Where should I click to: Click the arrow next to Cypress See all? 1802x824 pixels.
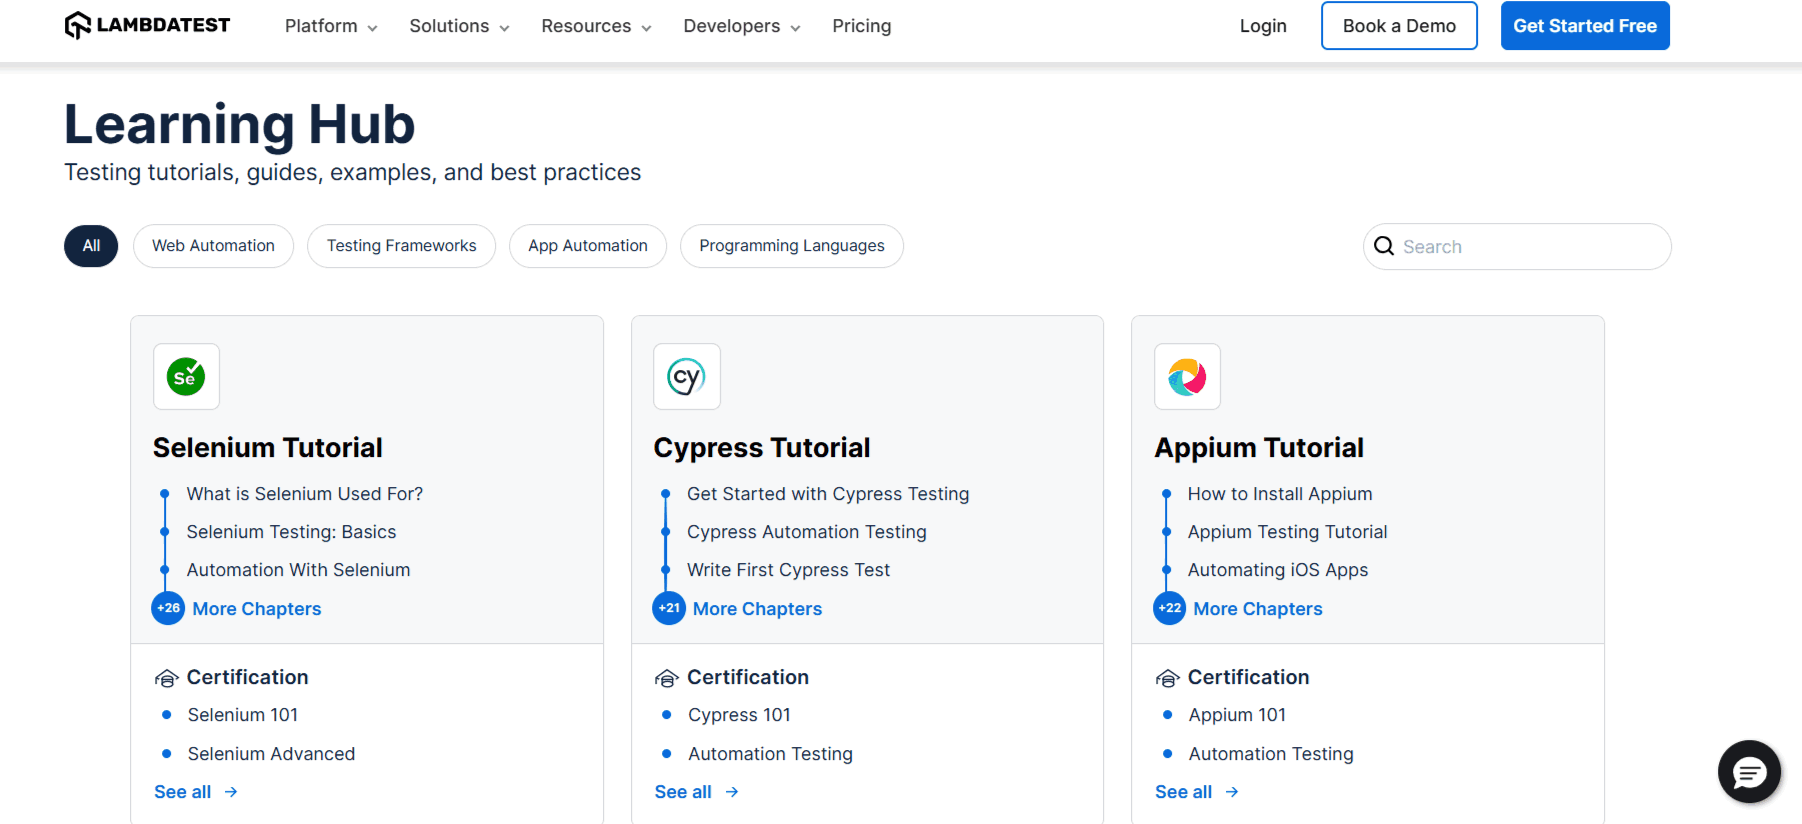pos(732,792)
